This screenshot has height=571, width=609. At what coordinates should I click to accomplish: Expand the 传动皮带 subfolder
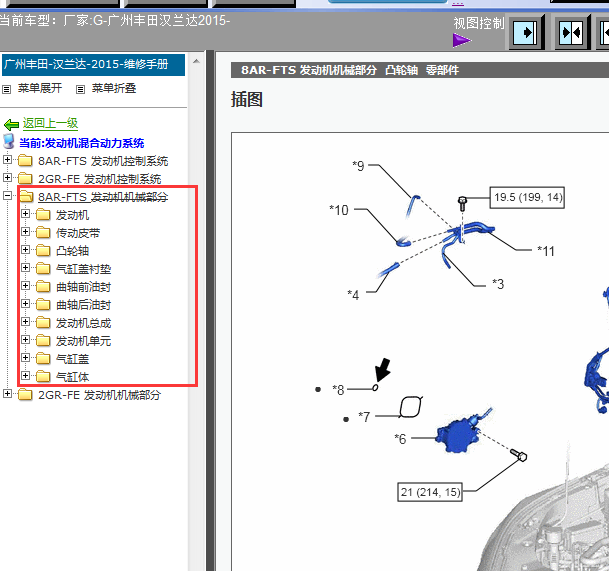click(26, 232)
